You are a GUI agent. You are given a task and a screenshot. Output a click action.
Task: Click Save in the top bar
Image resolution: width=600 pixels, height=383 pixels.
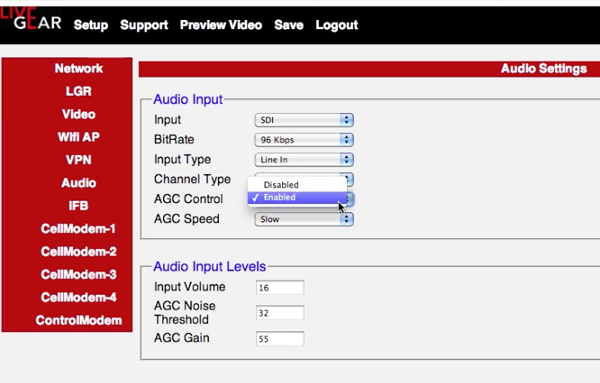pos(289,25)
